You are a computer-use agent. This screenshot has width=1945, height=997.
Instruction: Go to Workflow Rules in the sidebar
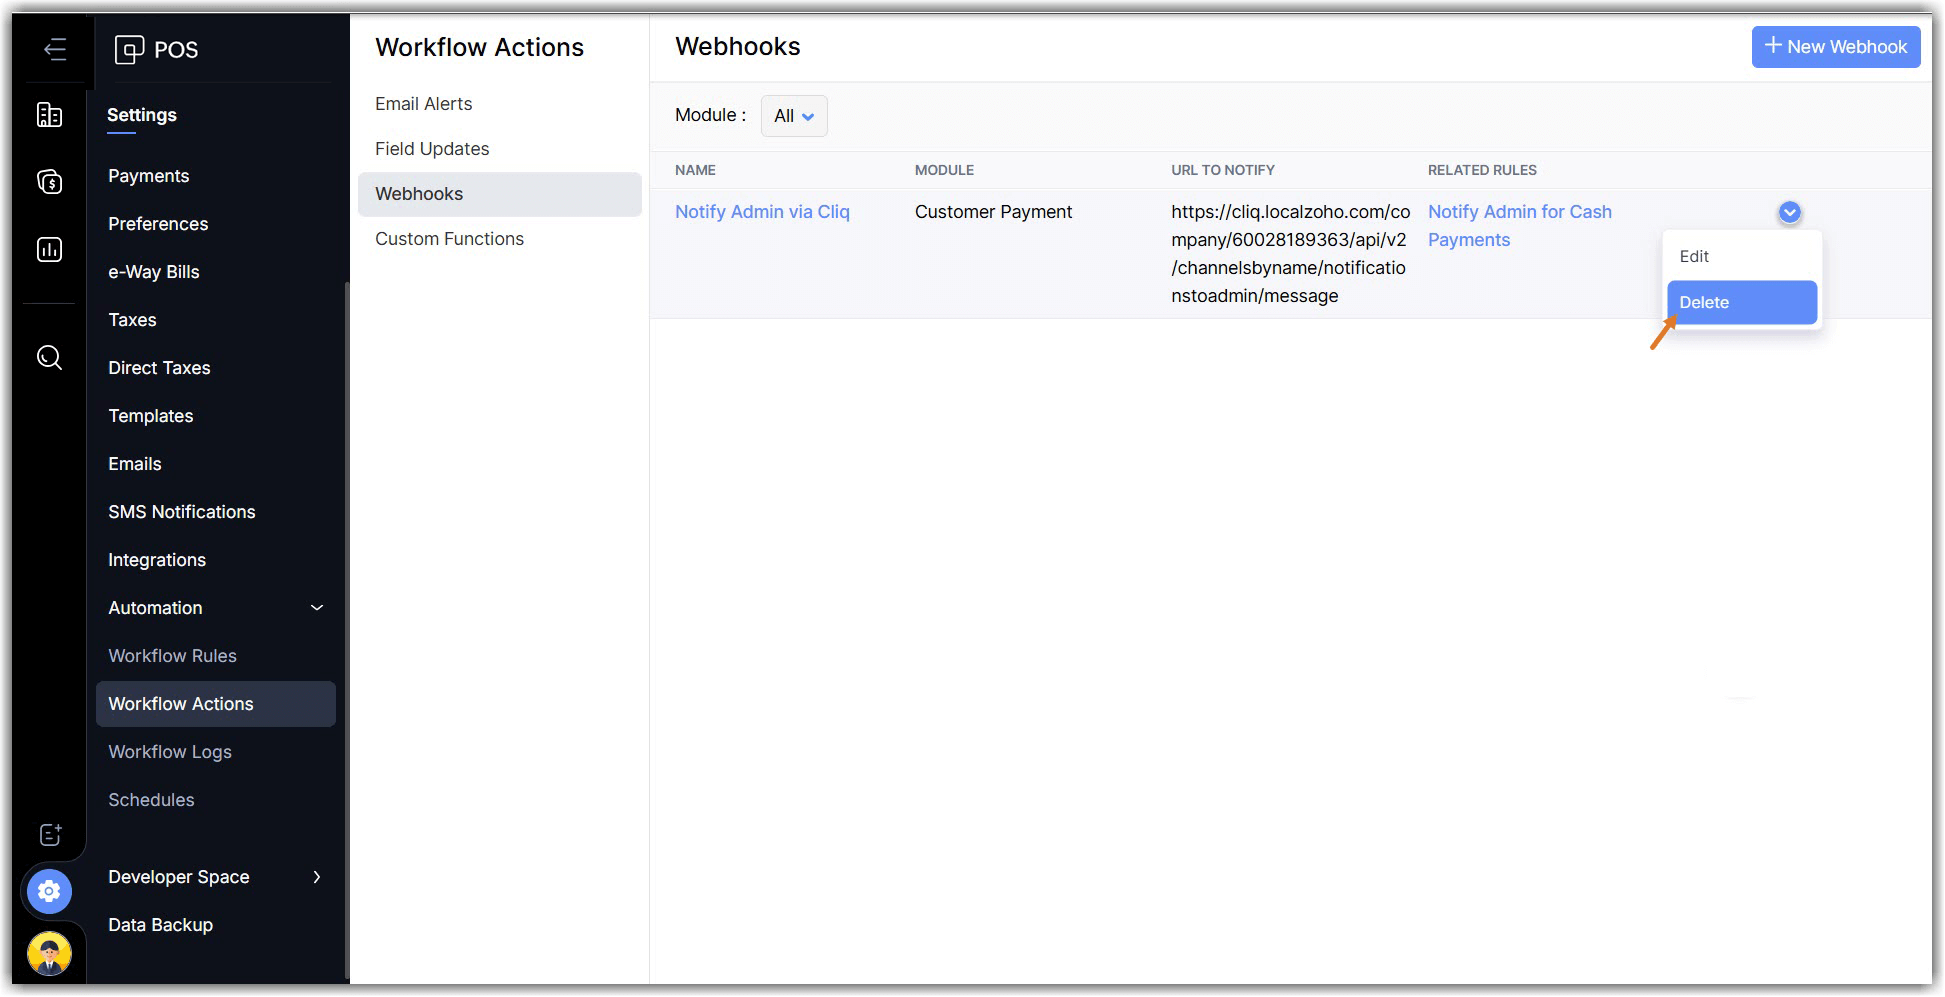172,656
